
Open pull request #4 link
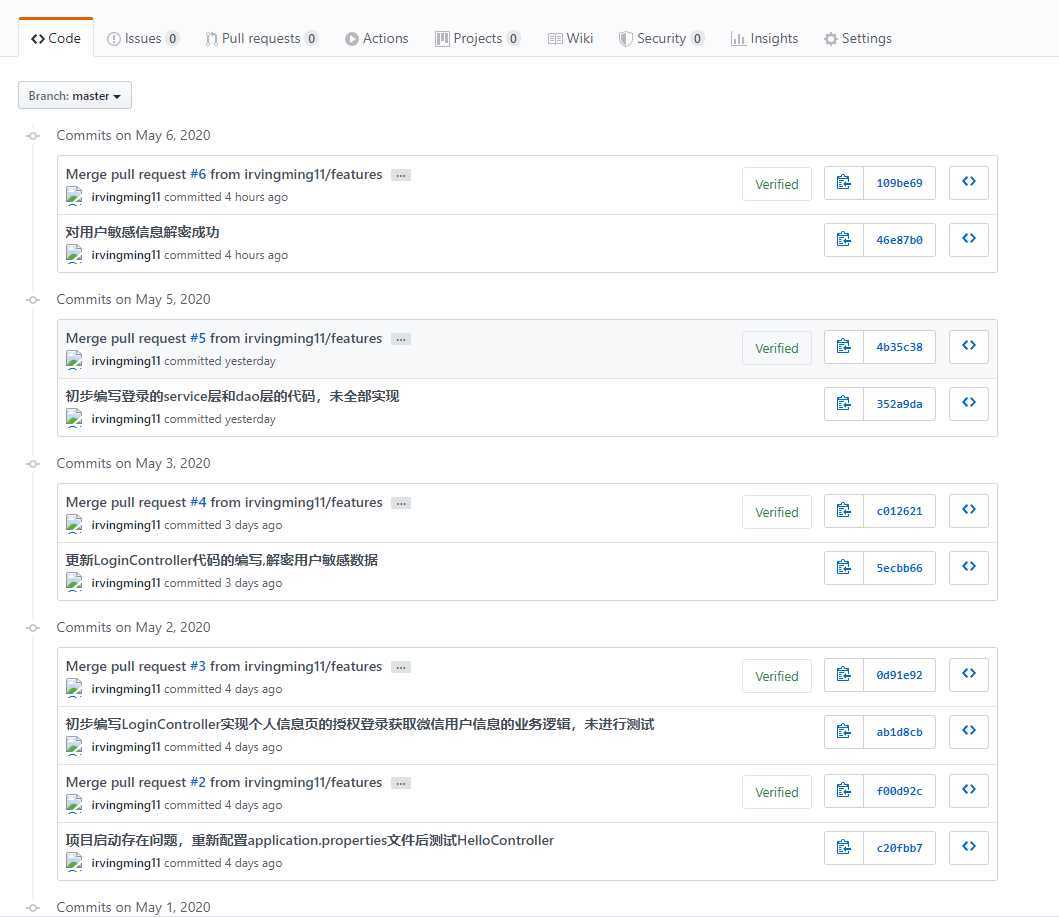coord(198,502)
